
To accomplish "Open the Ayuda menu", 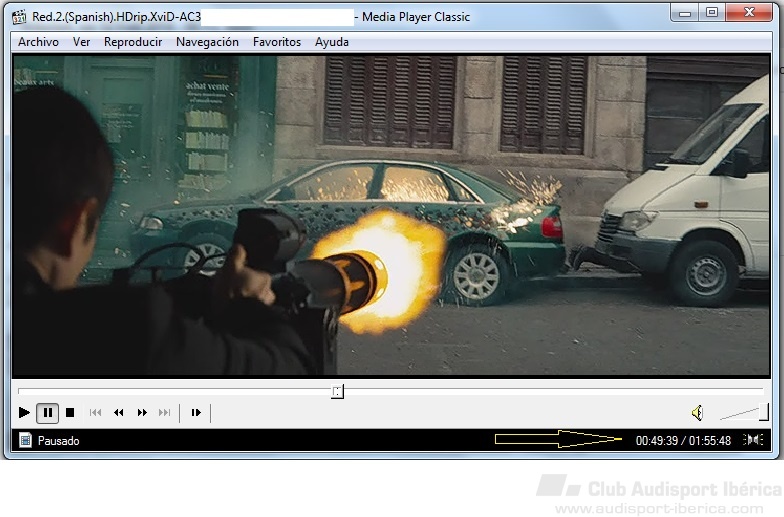I will click(332, 42).
